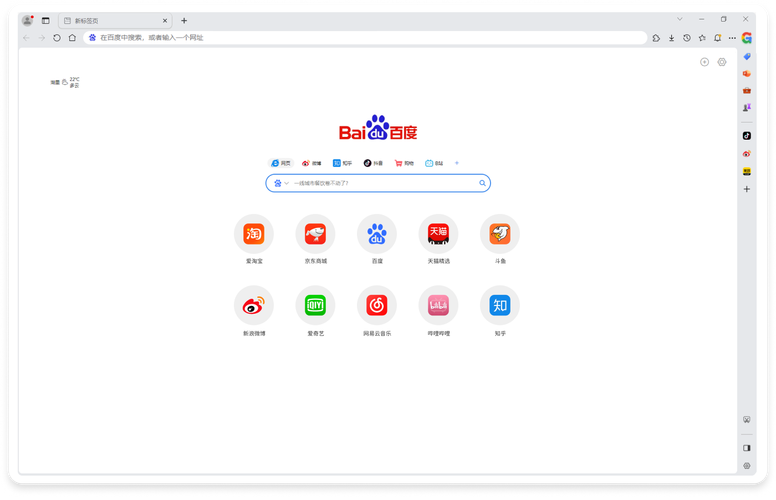The width and height of the screenshot is (776, 500).
Task: Toggle the tab layout panel icon
Action: (46, 20)
